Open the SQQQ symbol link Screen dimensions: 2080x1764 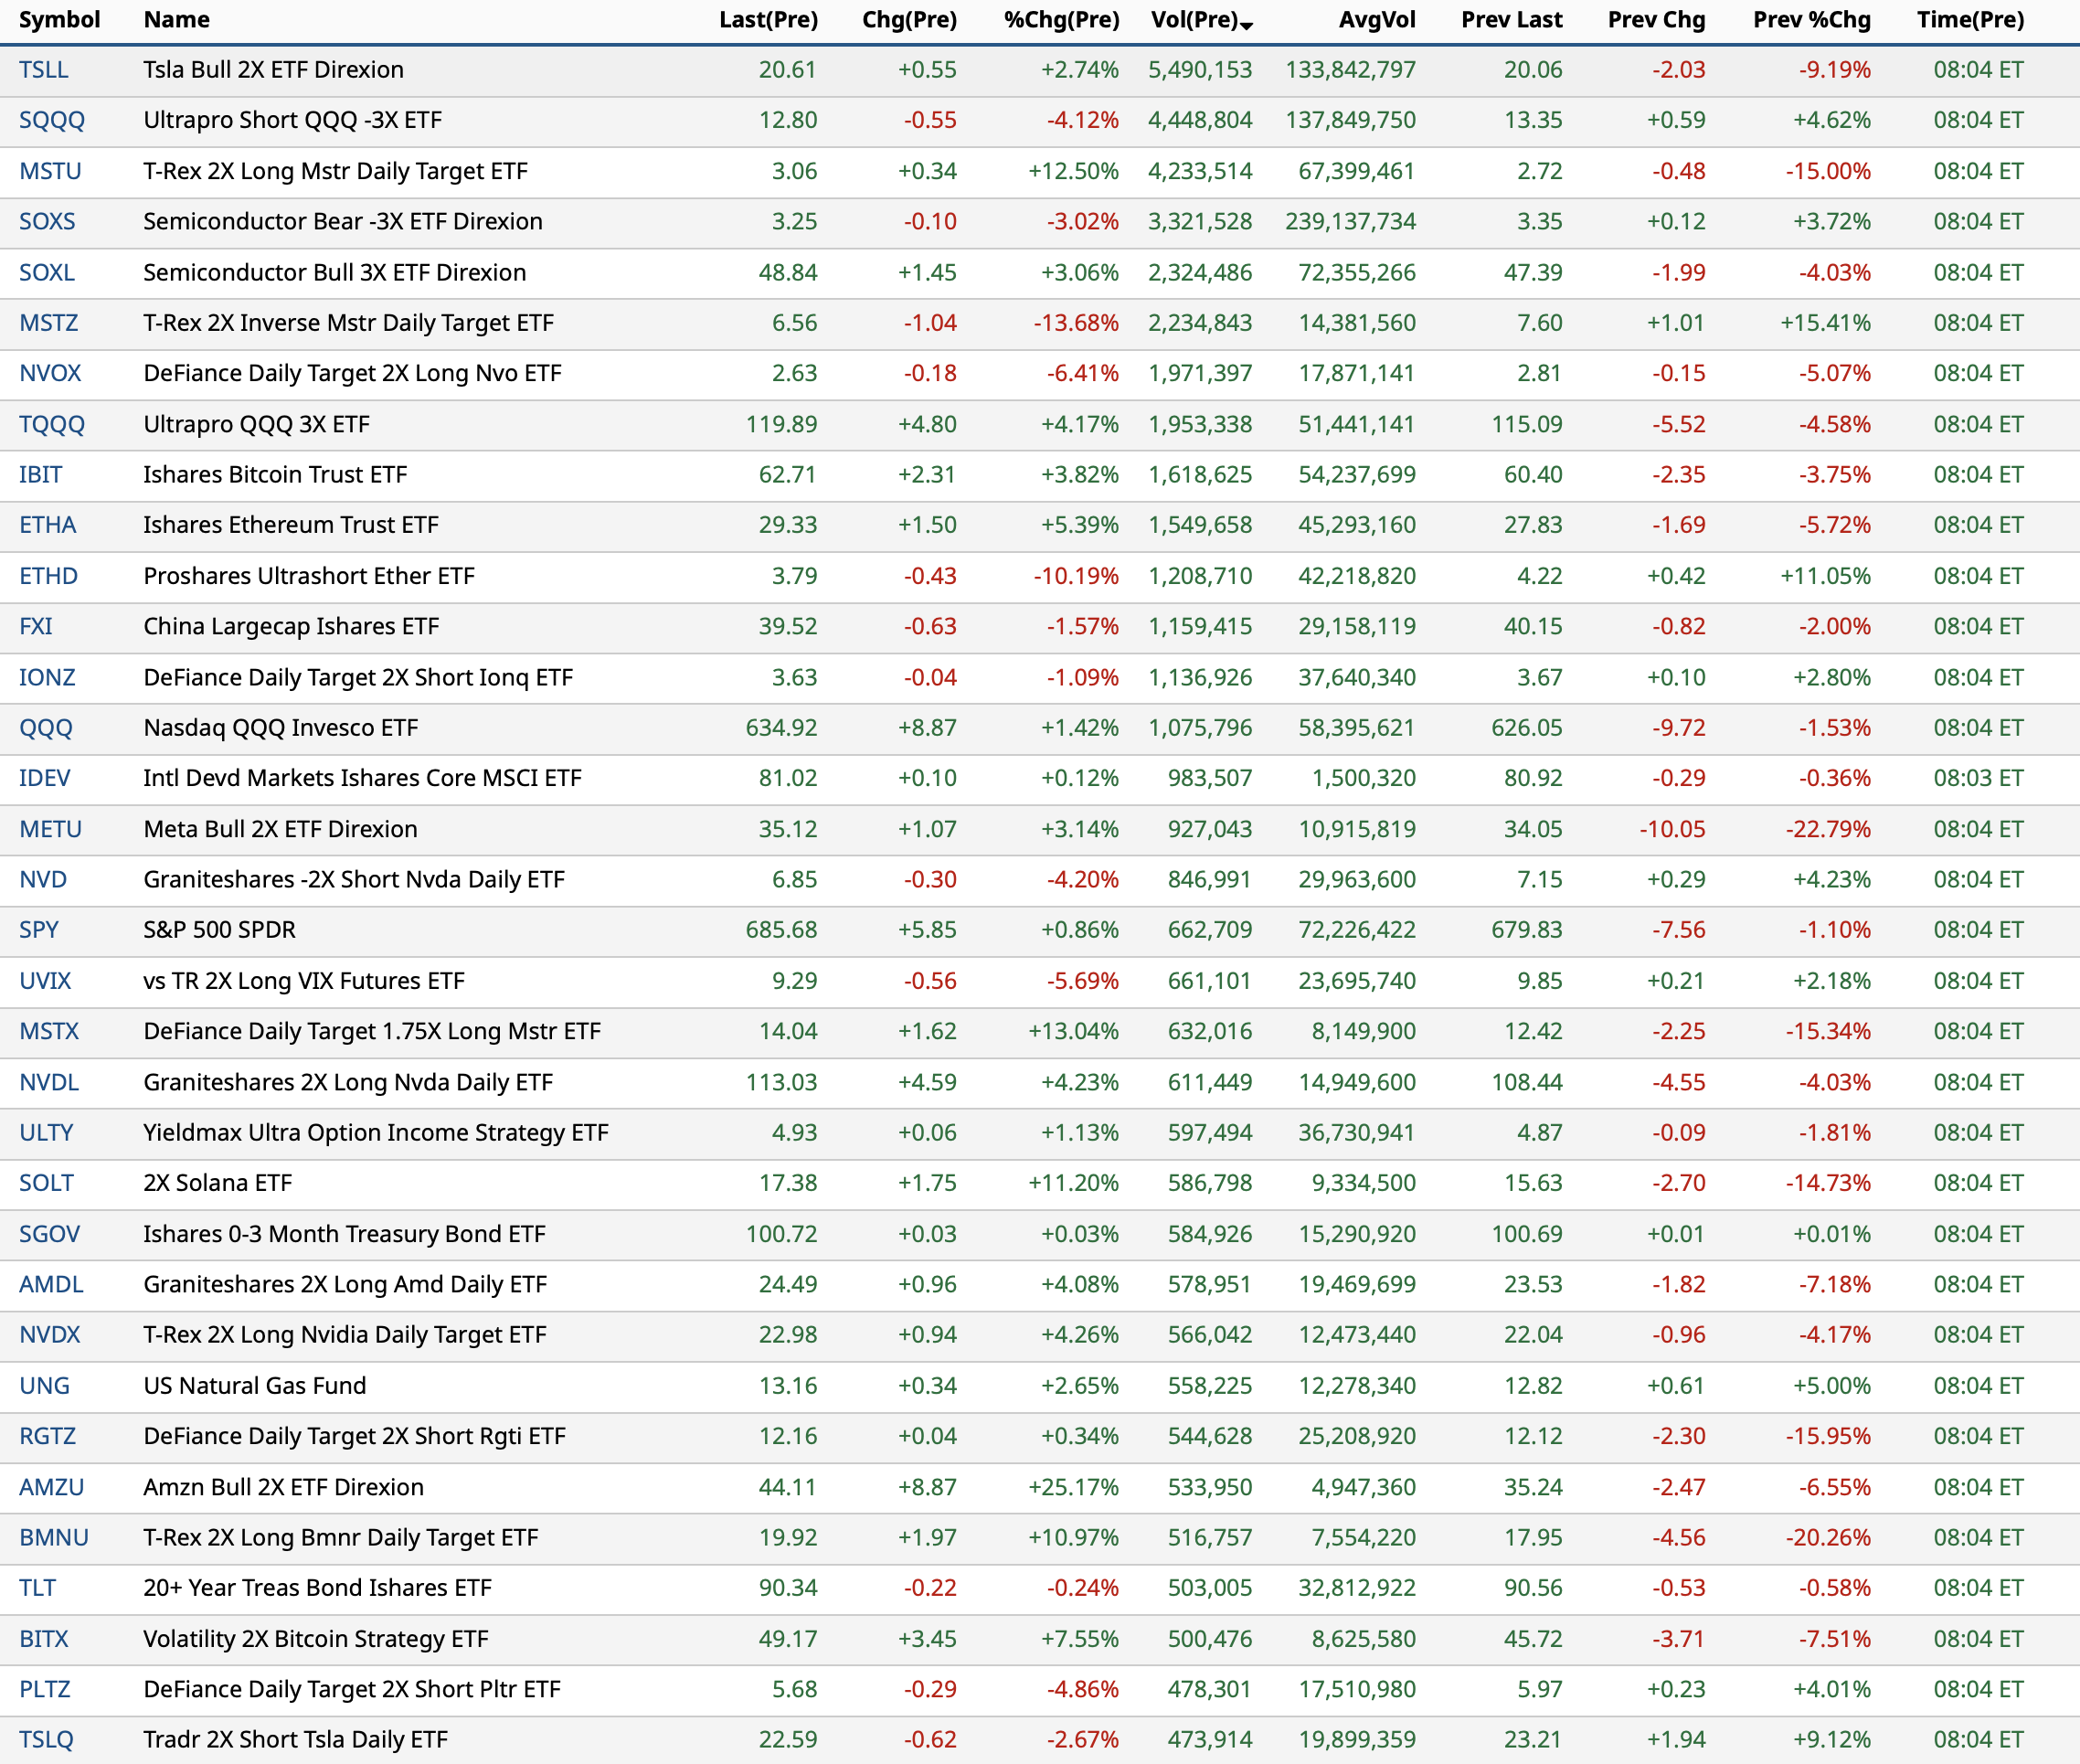tap(52, 120)
